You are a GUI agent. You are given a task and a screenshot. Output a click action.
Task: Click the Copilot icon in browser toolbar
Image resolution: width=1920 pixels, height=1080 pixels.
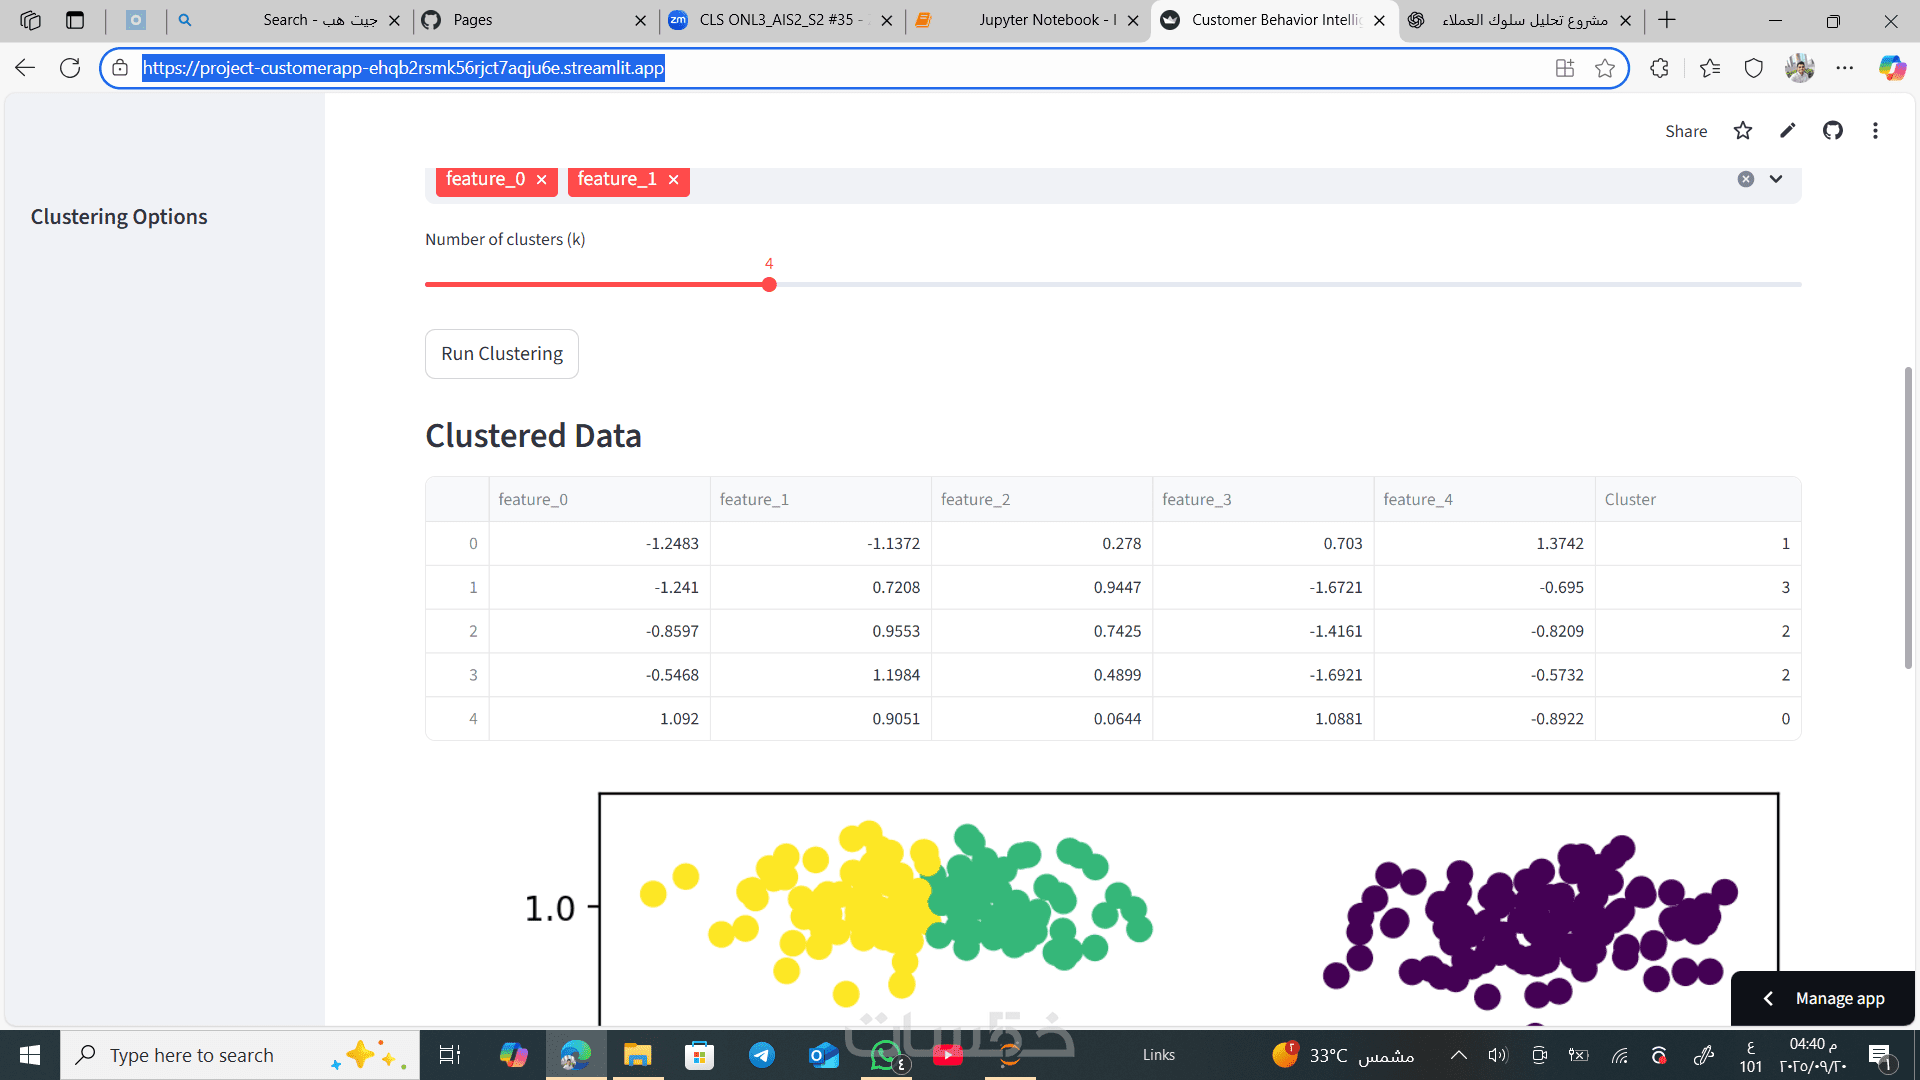[x=1891, y=68]
